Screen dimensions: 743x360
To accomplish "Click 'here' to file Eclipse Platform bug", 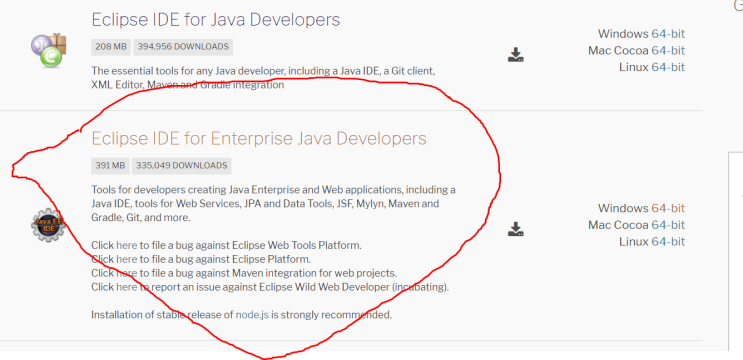I will (x=127, y=259).
